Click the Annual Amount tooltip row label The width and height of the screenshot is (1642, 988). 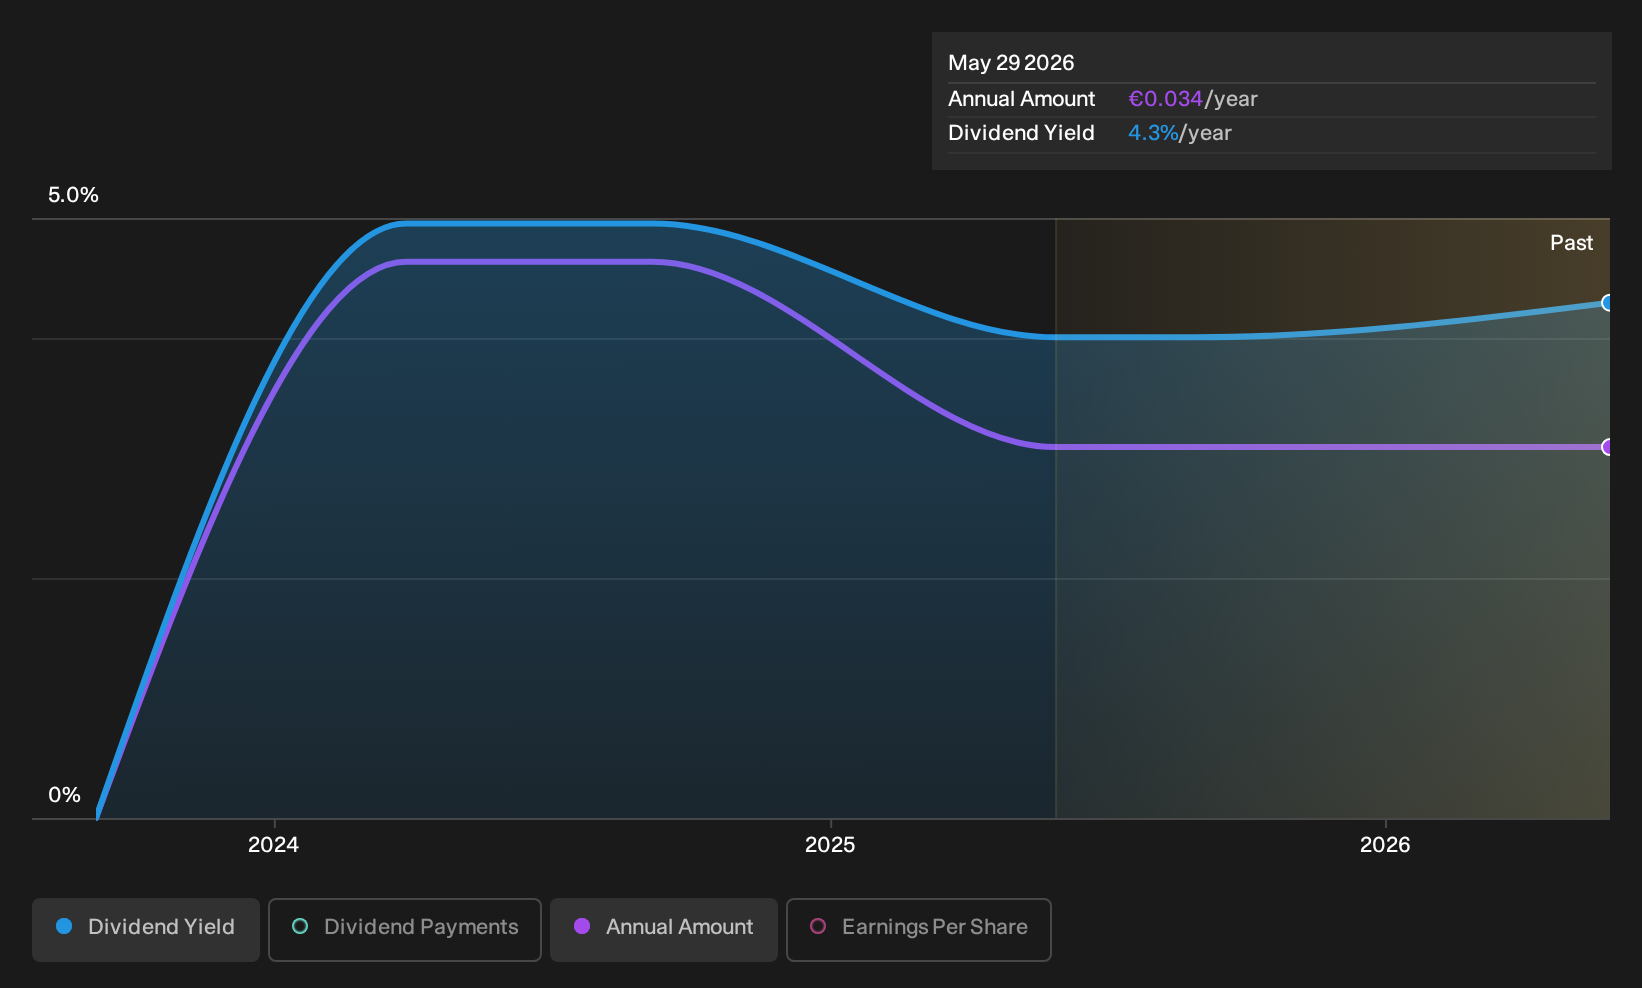click(x=1021, y=99)
